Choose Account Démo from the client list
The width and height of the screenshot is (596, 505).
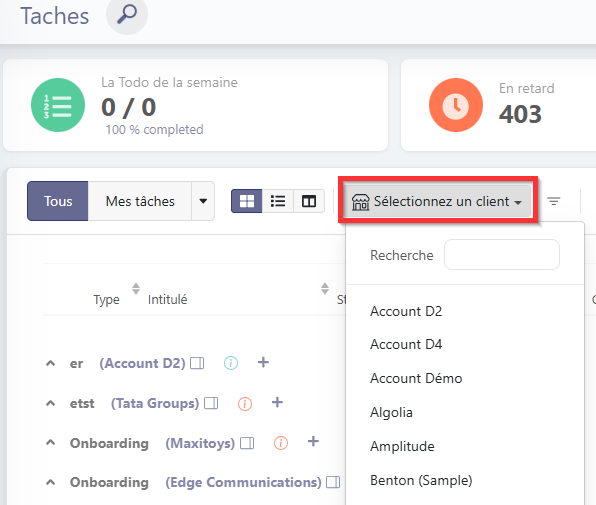416,378
